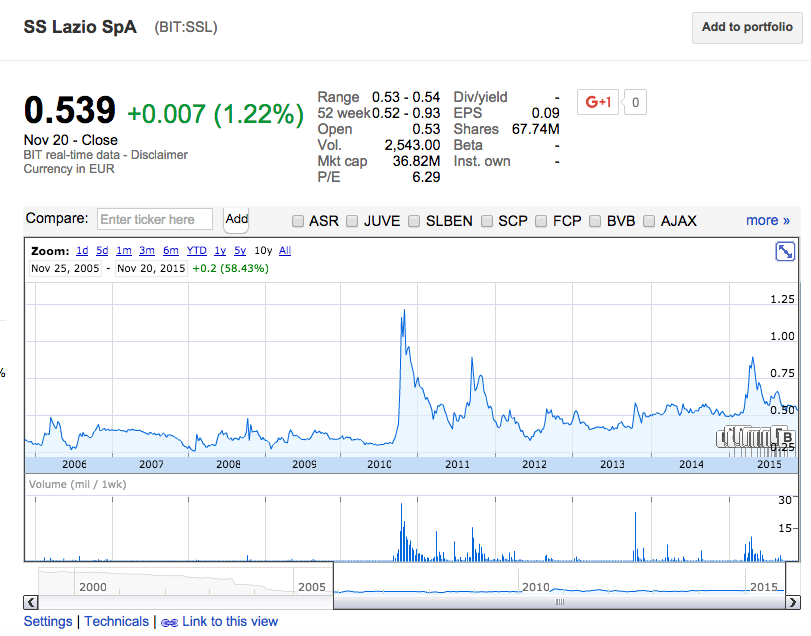Toggle BVB comparison checkbox
This screenshot has width=811, height=636.
[x=595, y=221]
